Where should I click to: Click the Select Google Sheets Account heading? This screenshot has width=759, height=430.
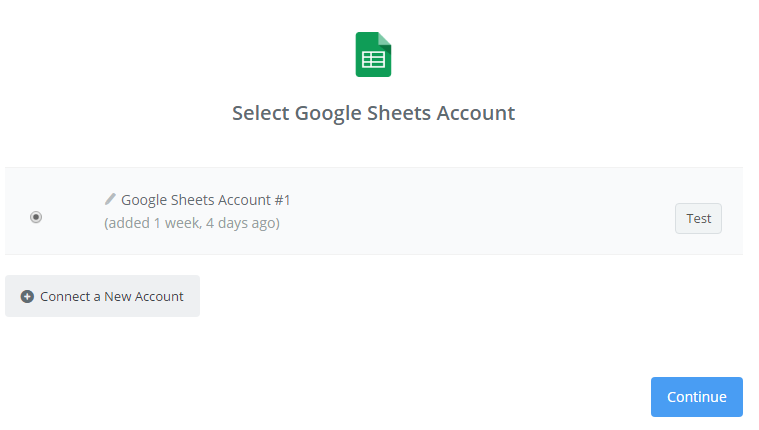(x=373, y=113)
